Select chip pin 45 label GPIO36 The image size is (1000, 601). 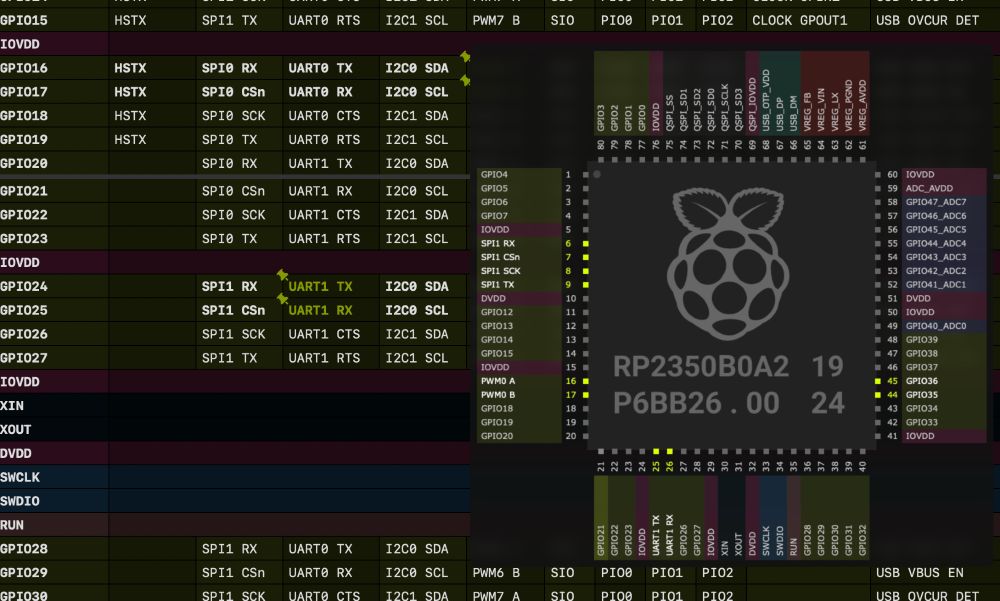click(922, 381)
